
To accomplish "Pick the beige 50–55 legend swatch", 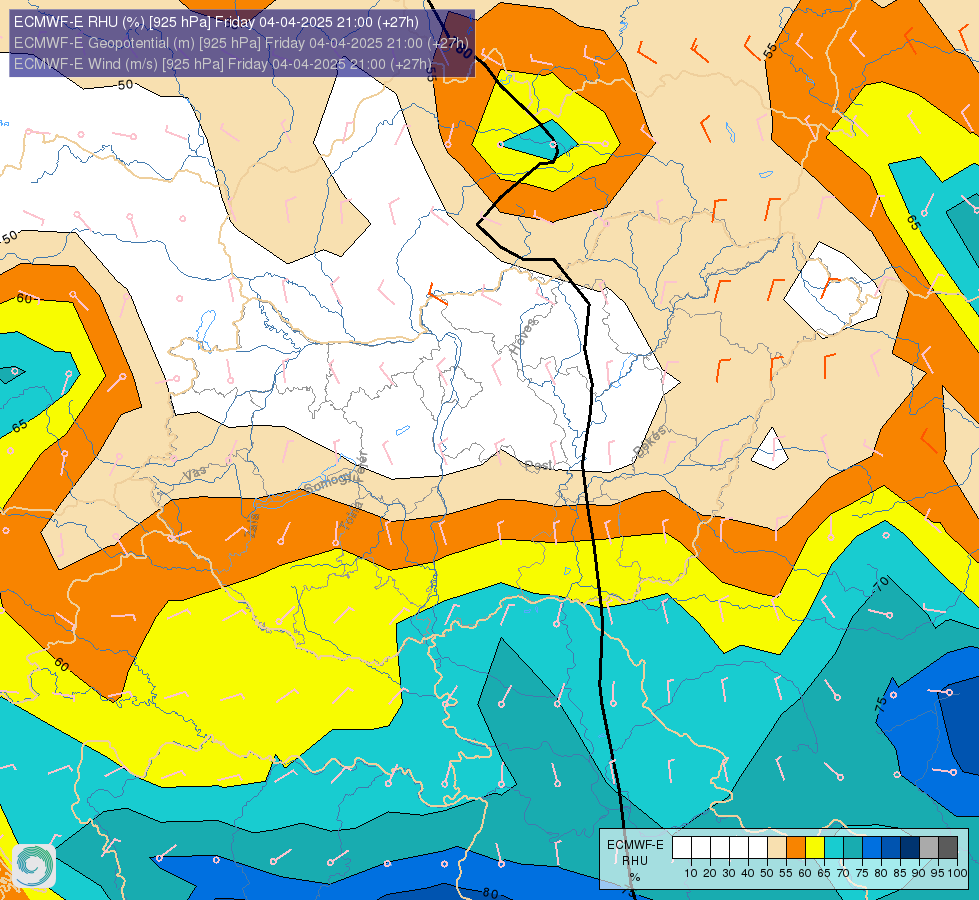I will (x=777, y=848).
